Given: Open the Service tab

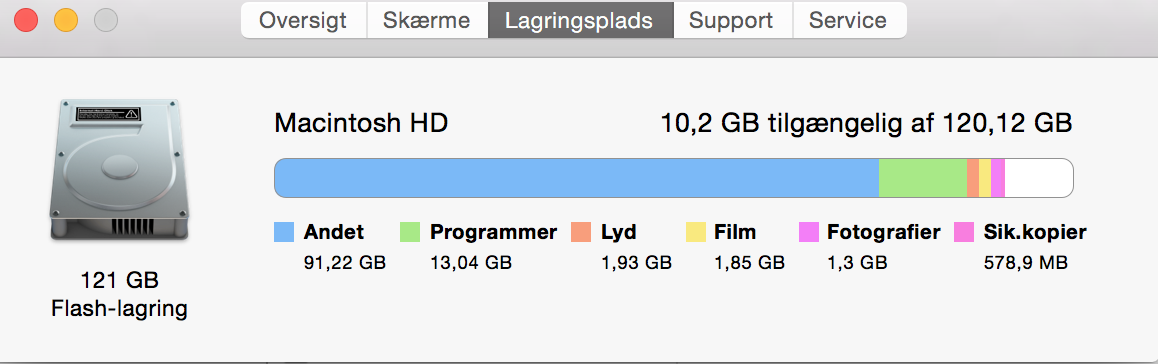Looking at the screenshot, I should click(x=849, y=20).
